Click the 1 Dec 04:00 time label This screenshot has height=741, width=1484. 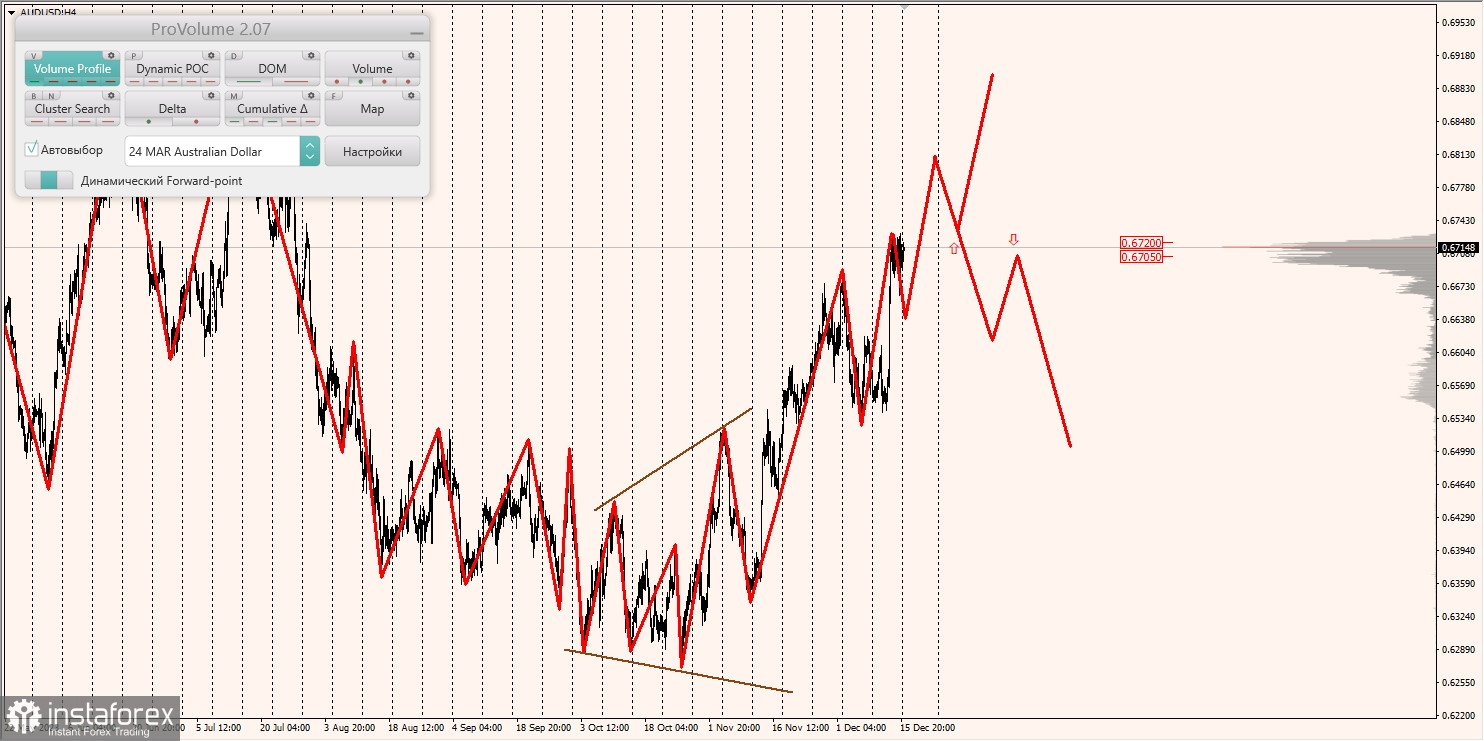pyautogui.click(x=859, y=728)
